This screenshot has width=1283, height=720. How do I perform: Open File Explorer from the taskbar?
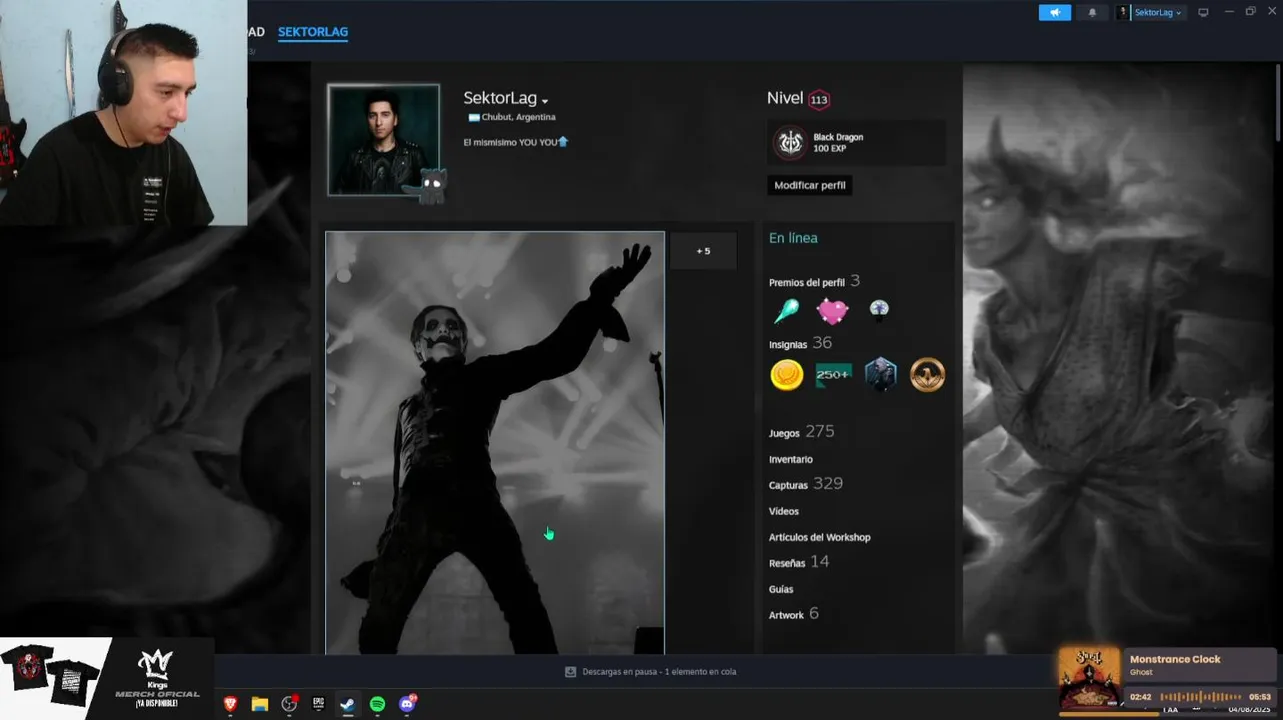pyautogui.click(x=260, y=704)
